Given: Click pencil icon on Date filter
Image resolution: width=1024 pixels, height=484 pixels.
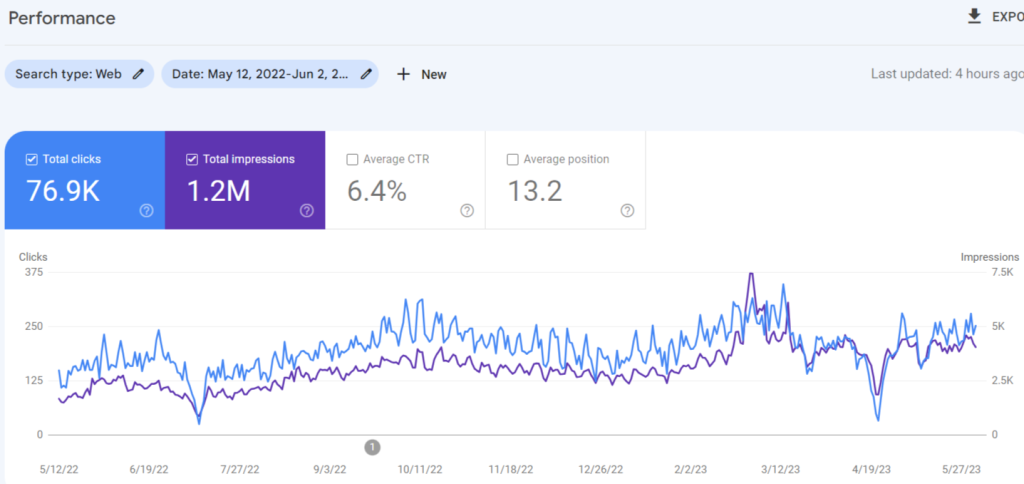Looking at the screenshot, I should 367,74.
